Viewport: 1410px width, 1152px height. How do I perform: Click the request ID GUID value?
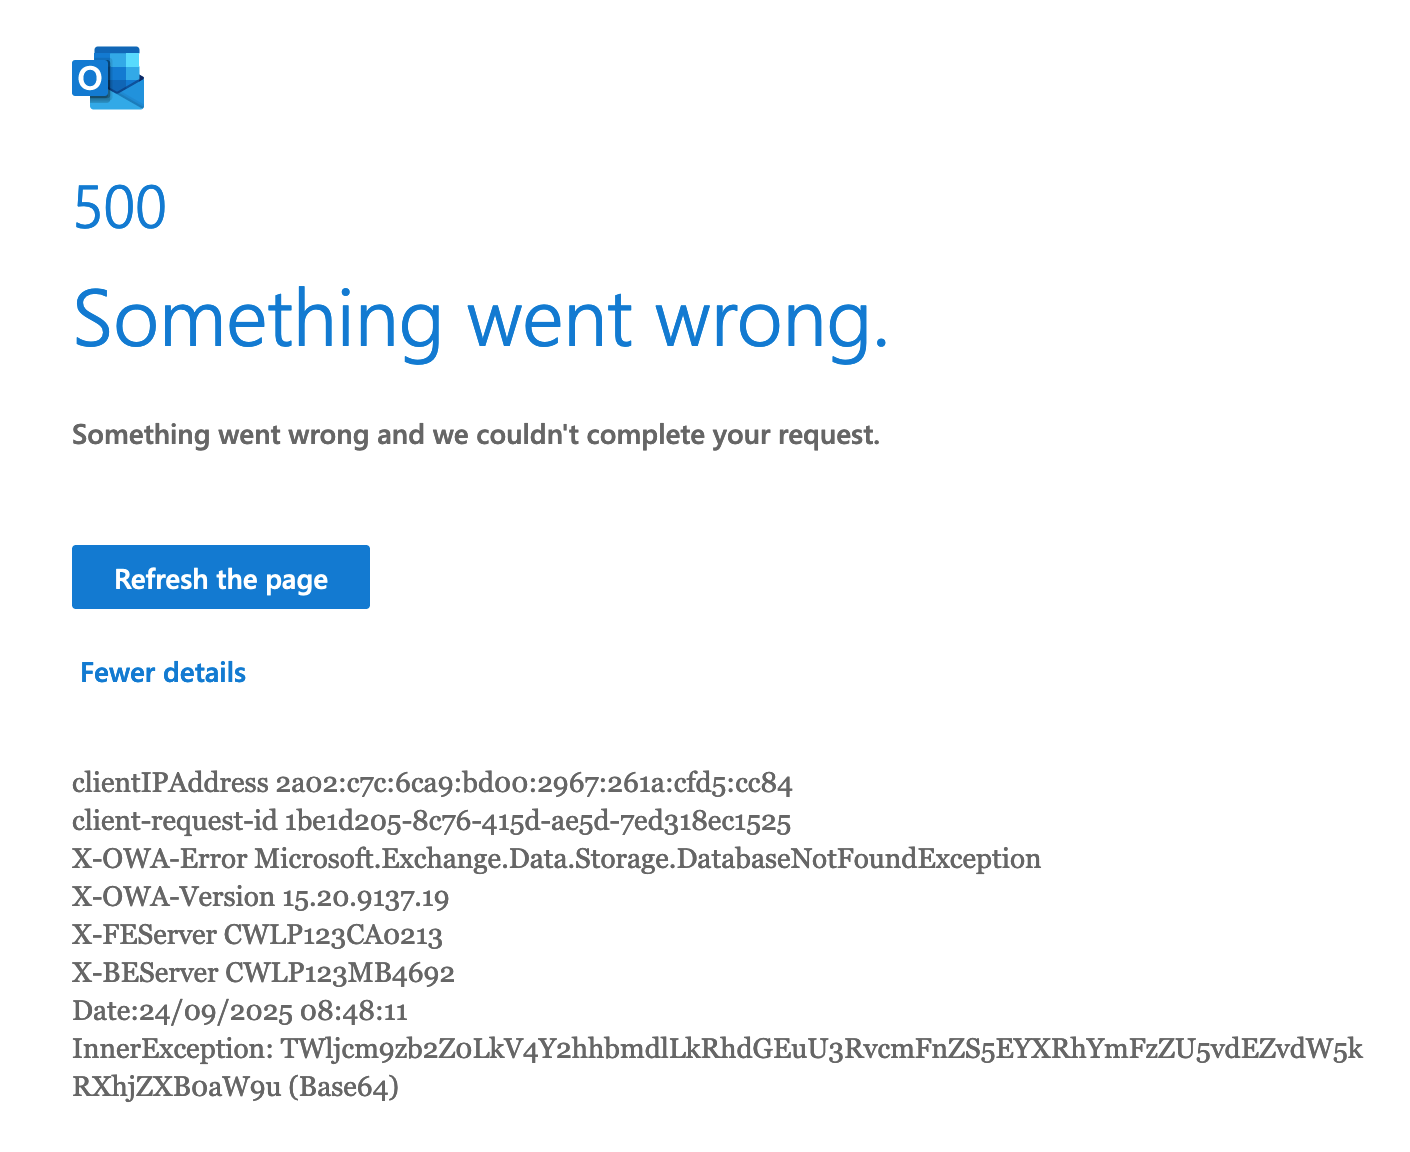point(538,822)
